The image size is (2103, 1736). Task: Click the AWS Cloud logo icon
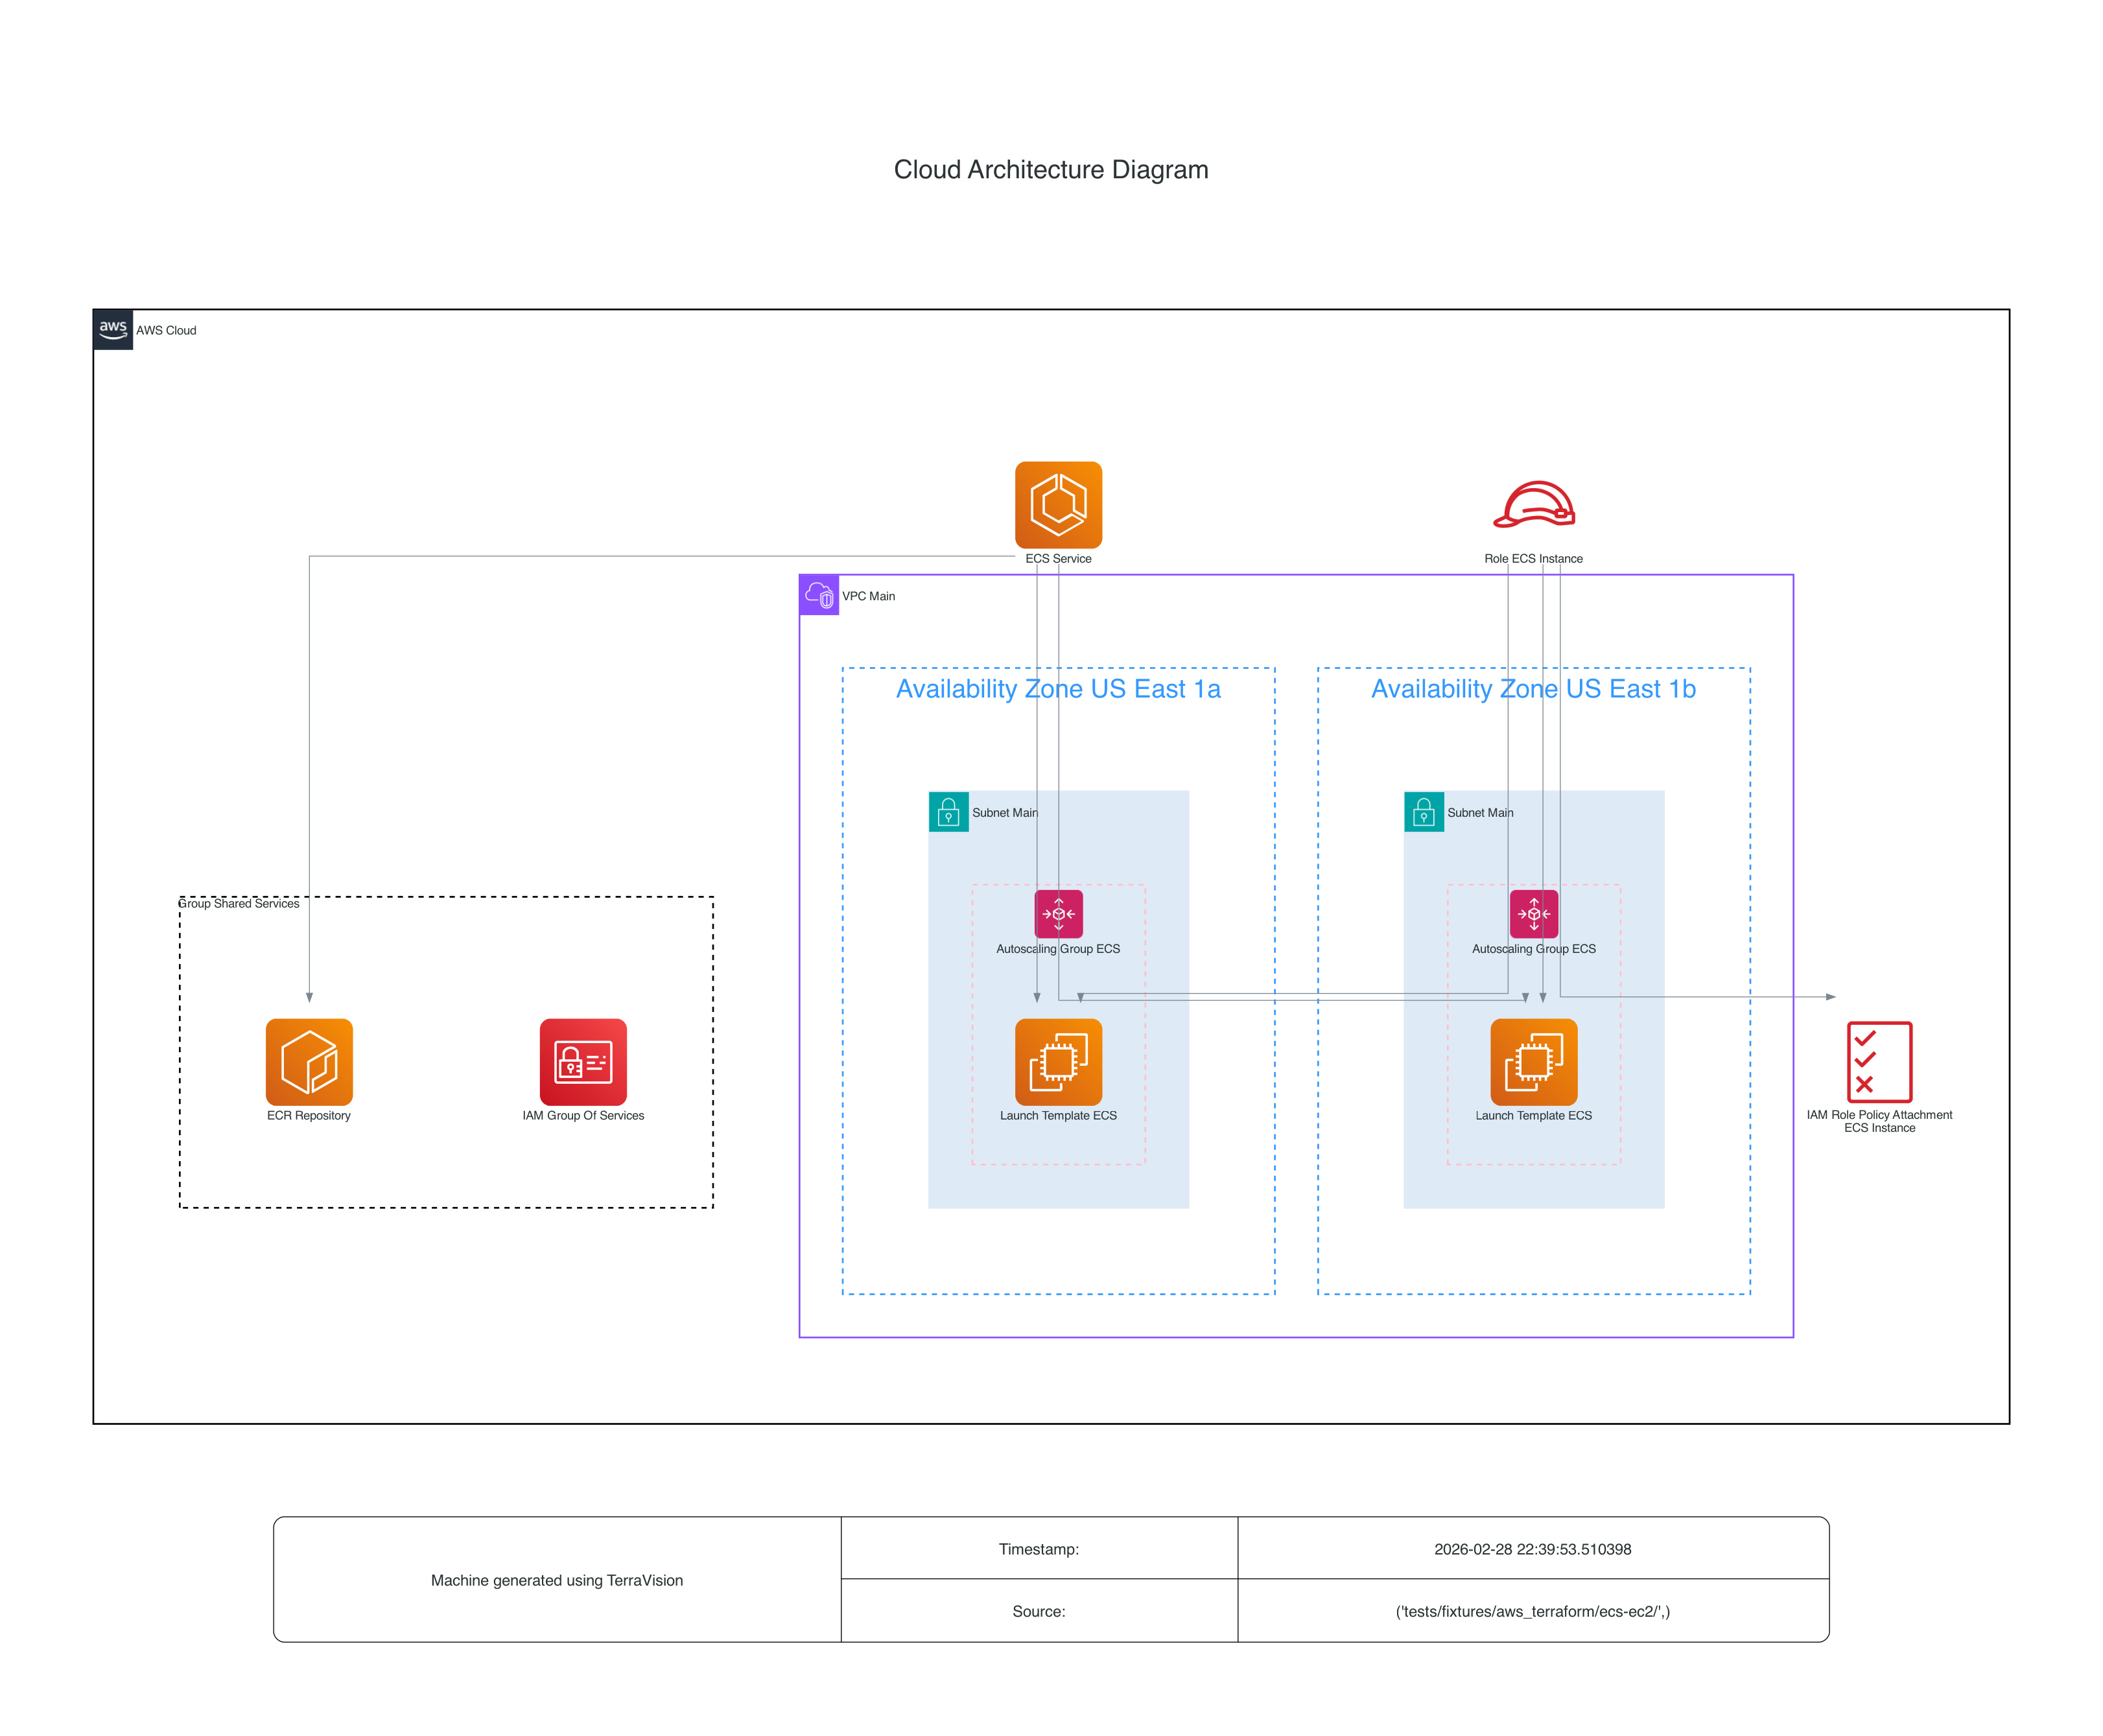pos(113,329)
